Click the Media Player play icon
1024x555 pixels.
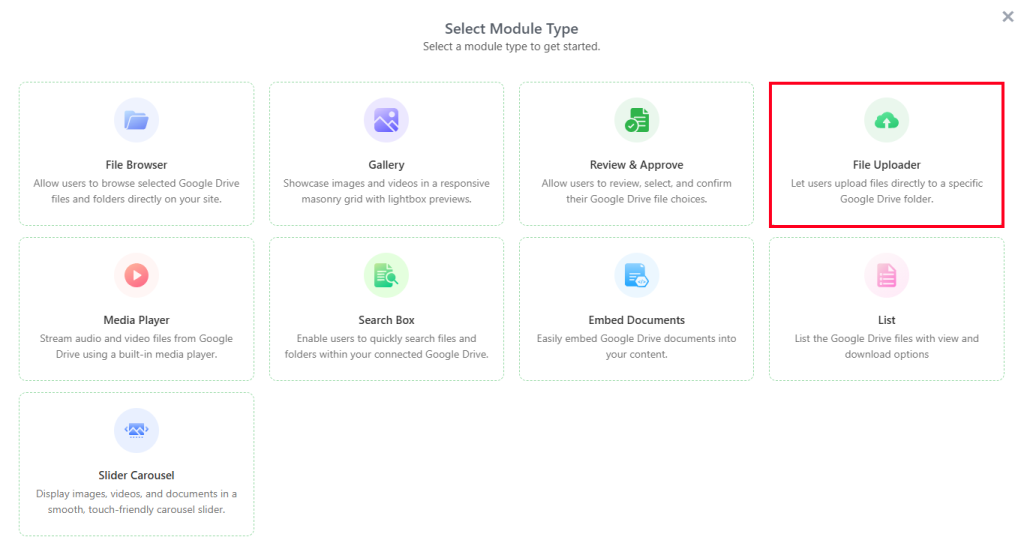(136, 276)
